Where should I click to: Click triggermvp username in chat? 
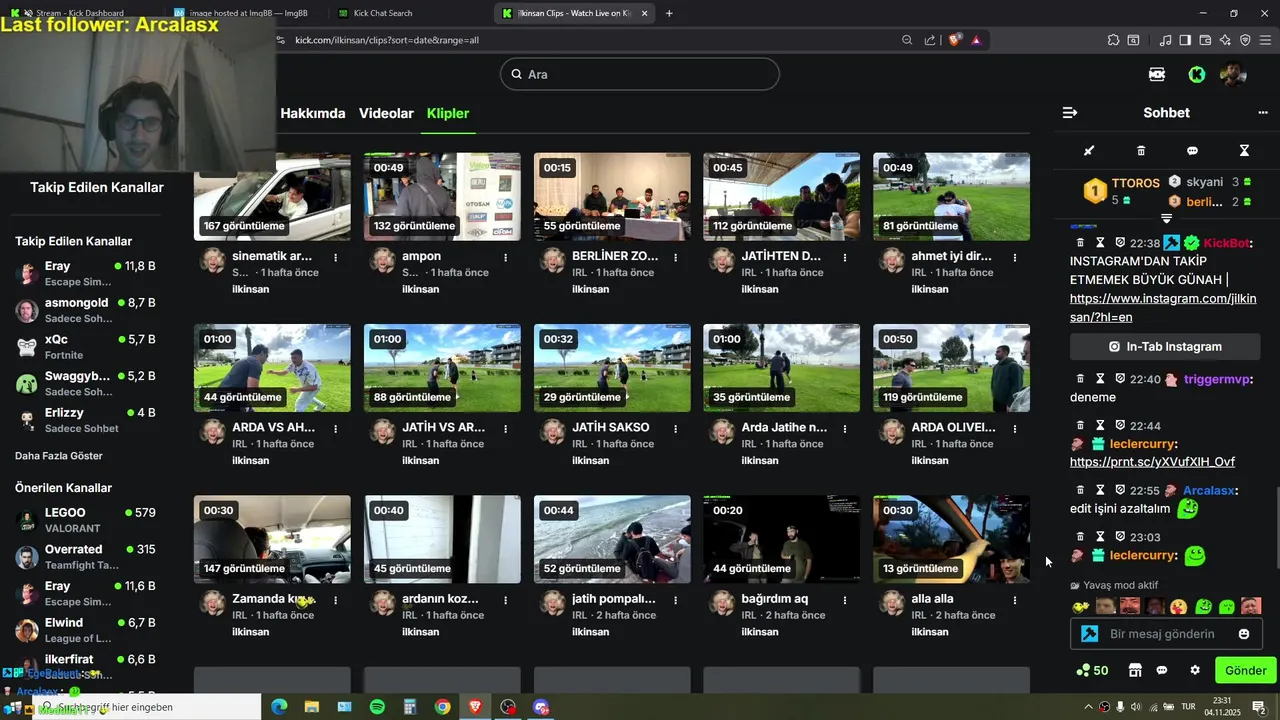pos(1216,379)
